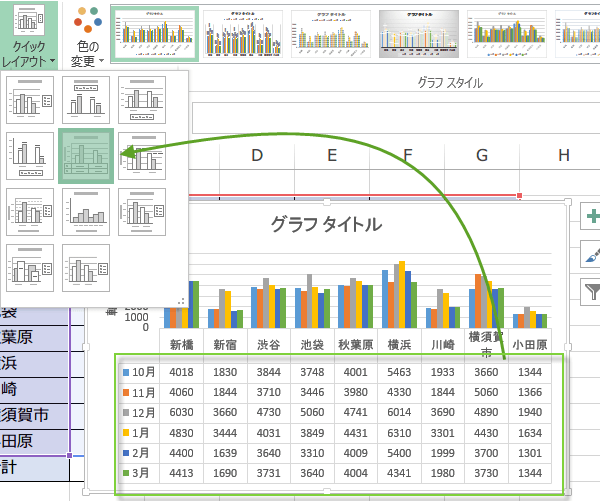Click the グラフ タイトル chart title
The image size is (600, 501).
click(x=326, y=224)
